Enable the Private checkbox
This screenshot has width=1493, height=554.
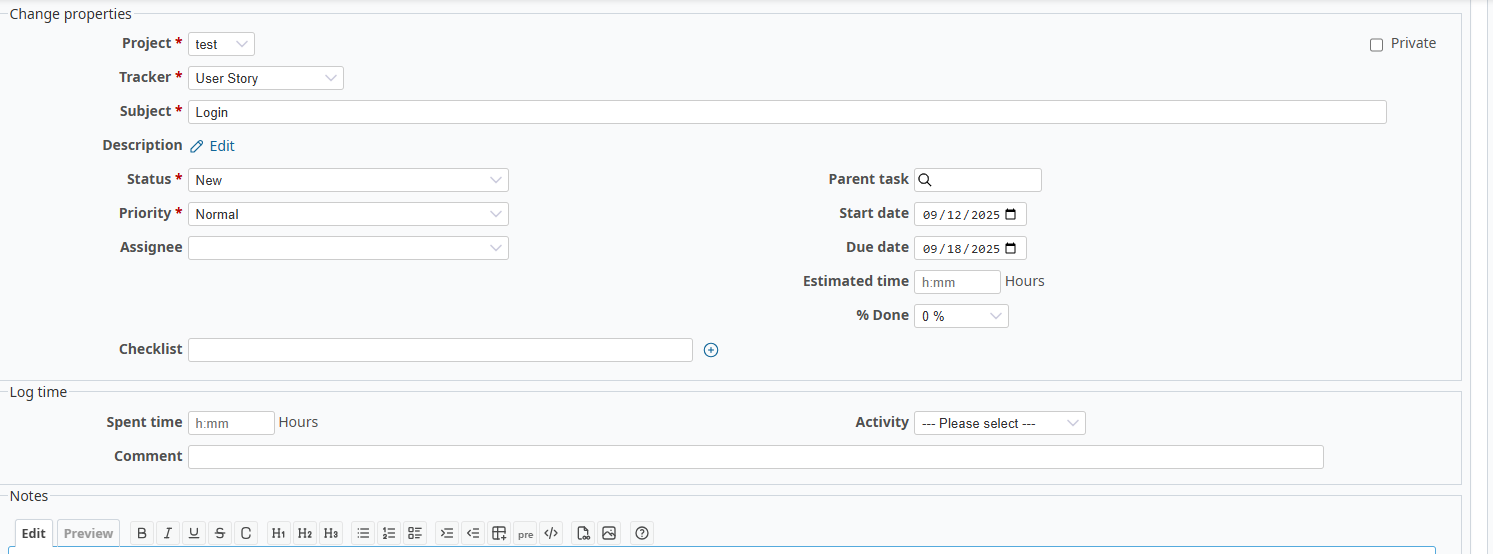[1376, 45]
